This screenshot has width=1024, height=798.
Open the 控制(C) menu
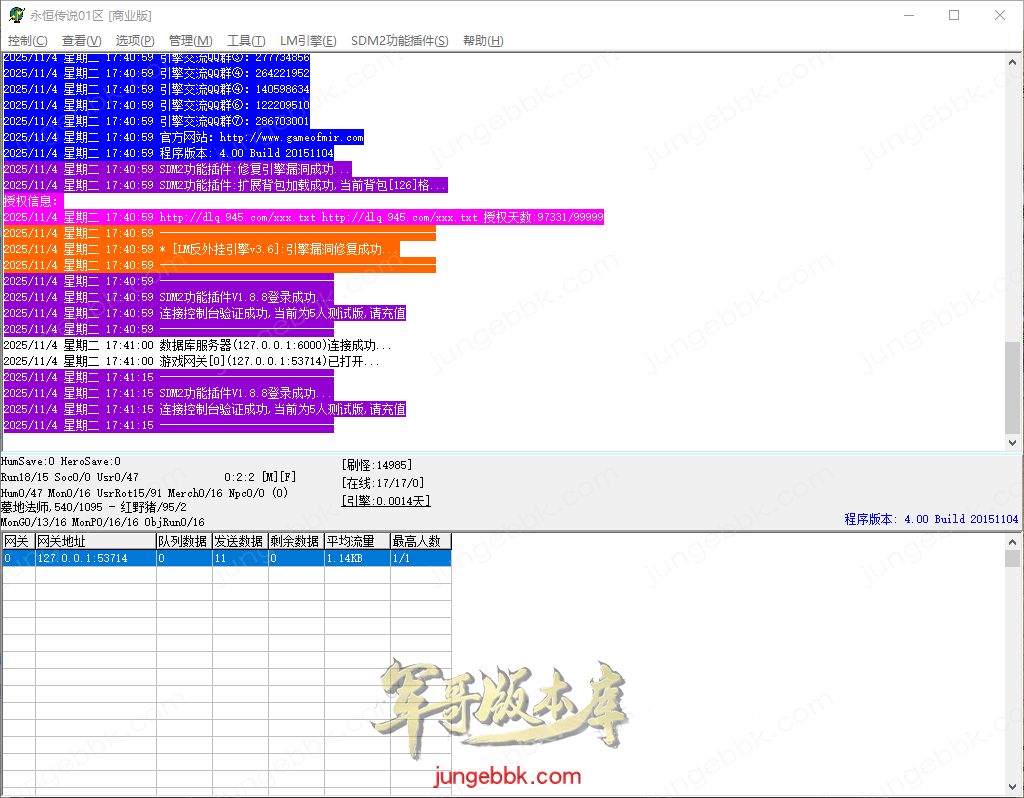(x=27, y=41)
